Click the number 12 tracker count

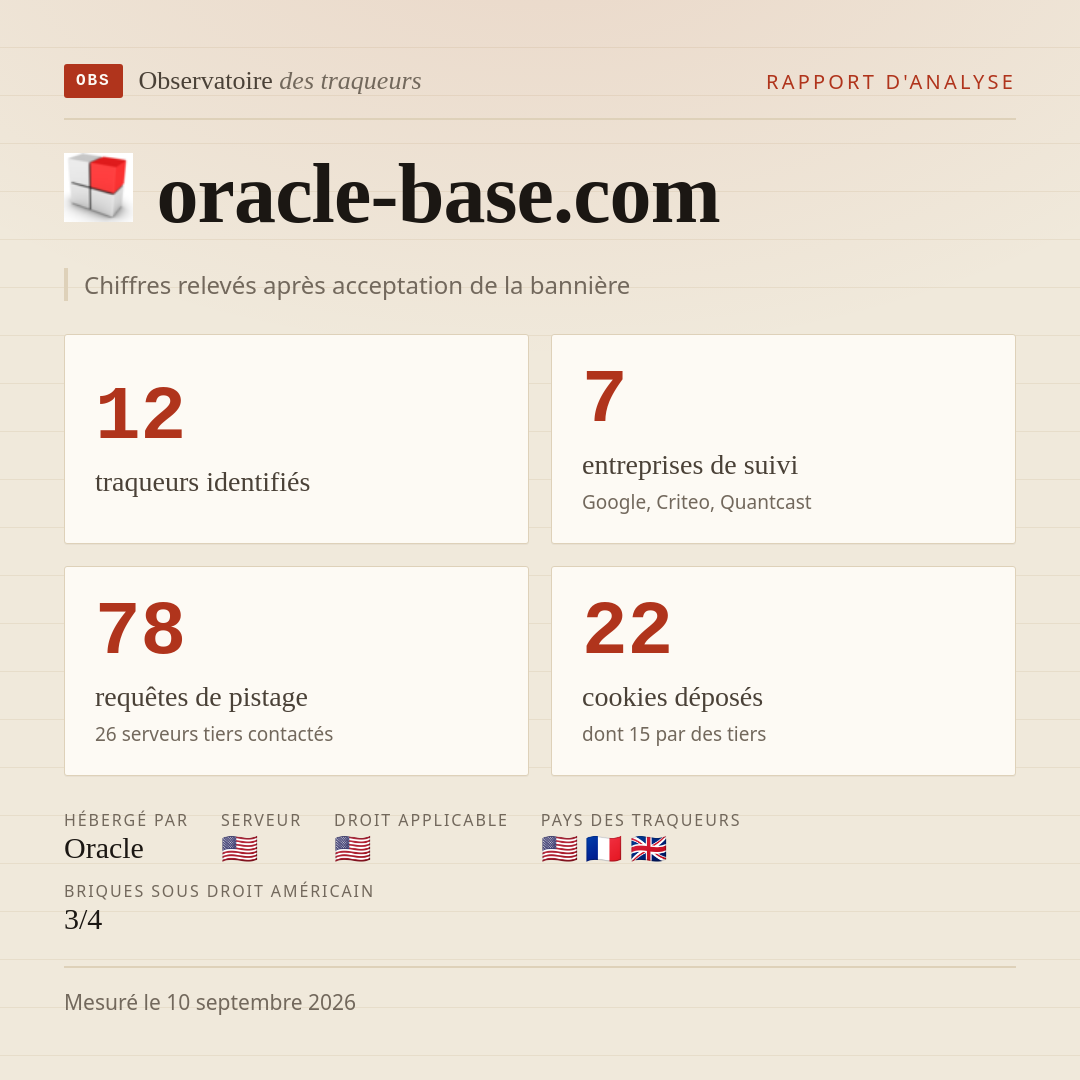coord(141,414)
